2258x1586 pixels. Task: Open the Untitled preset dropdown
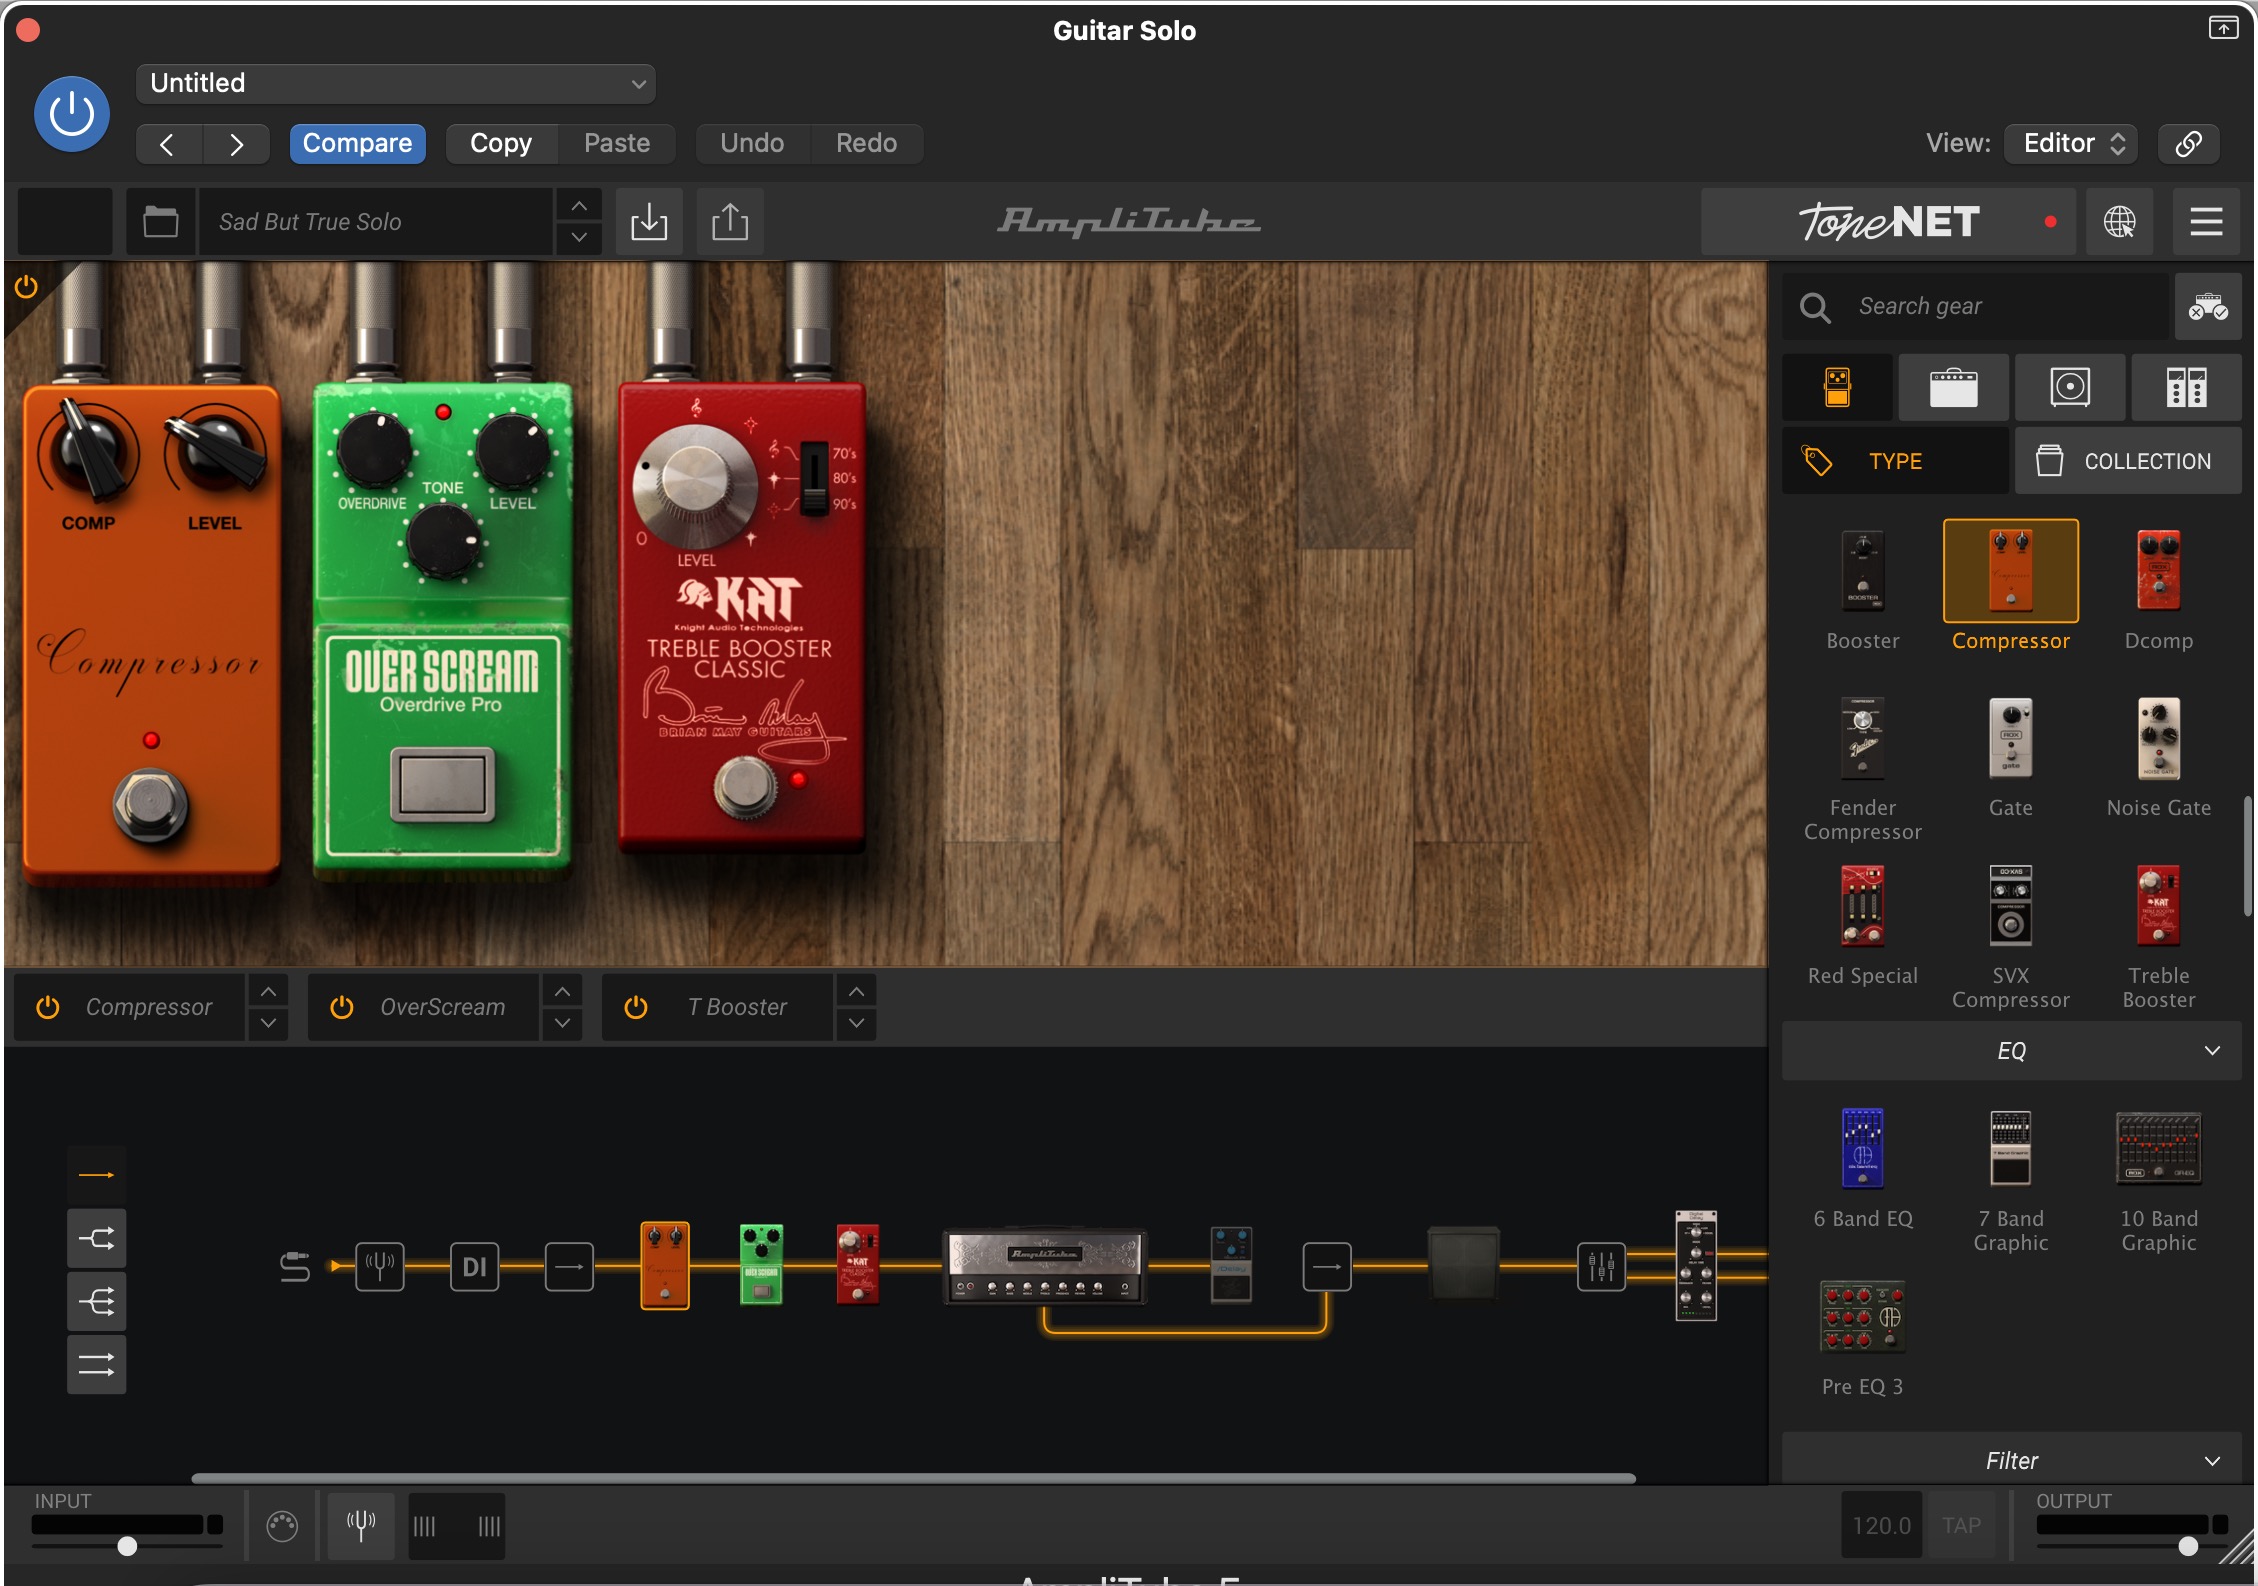coord(396,84)
